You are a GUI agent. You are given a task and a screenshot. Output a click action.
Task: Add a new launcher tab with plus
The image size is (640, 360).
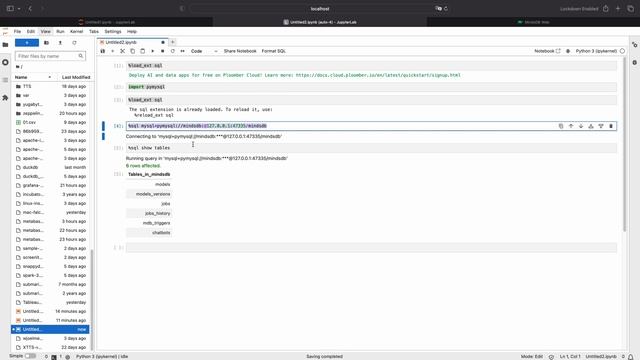tap(173, 42)
